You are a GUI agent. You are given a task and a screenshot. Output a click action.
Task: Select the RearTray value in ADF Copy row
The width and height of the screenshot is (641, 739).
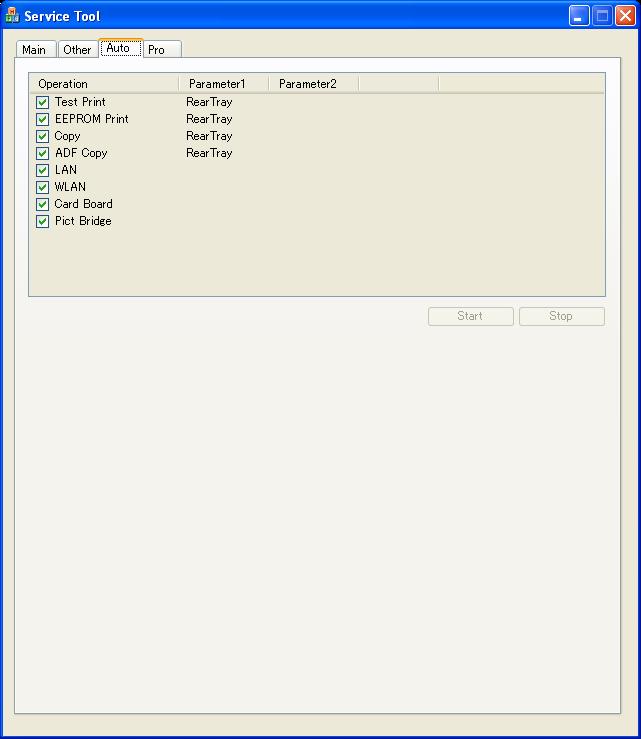click(x=209, y=153)
